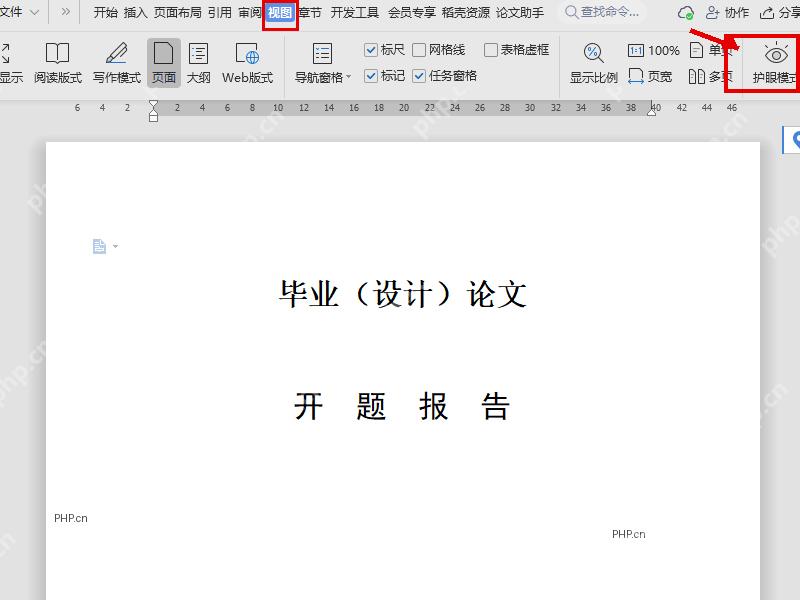800x600 pixels.
Task: Set zoom to 100%
Action: [654, 50]
